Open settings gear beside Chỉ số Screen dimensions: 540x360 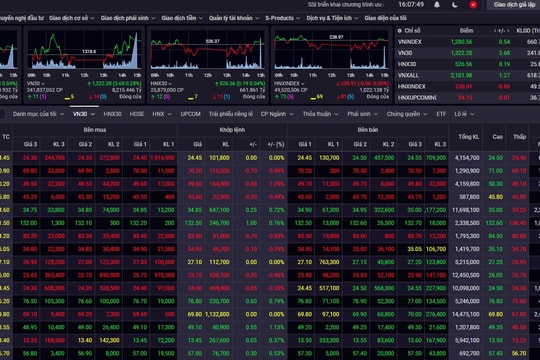[x=399, y=31]
